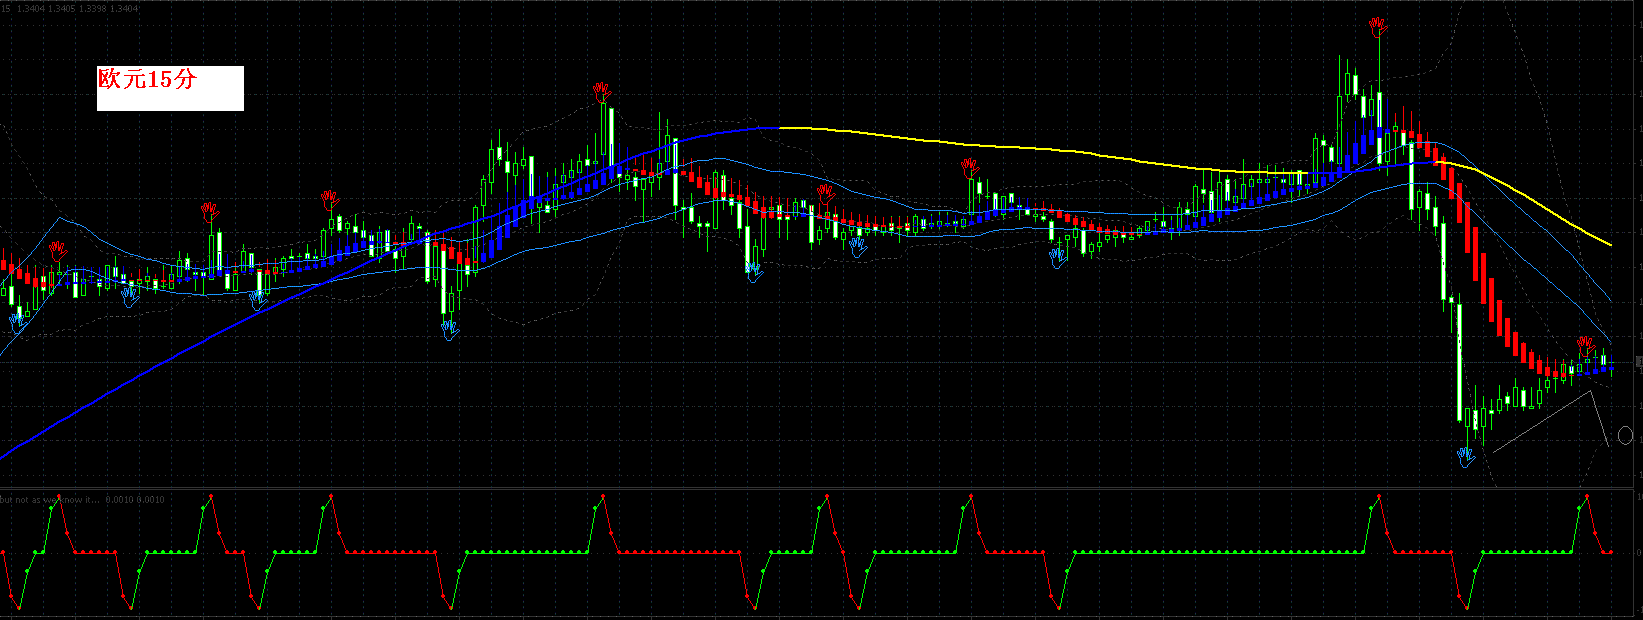Click the leftmost blue hand signal
The height and width of the screenshot is (620, 1643).
17,321
